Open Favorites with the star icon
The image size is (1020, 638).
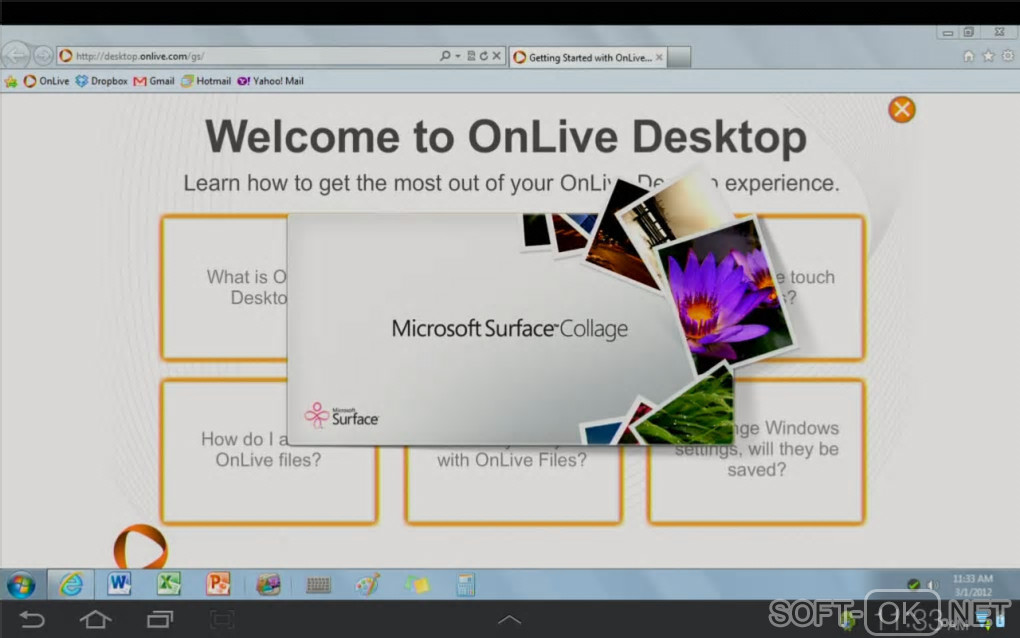point(988,56)
